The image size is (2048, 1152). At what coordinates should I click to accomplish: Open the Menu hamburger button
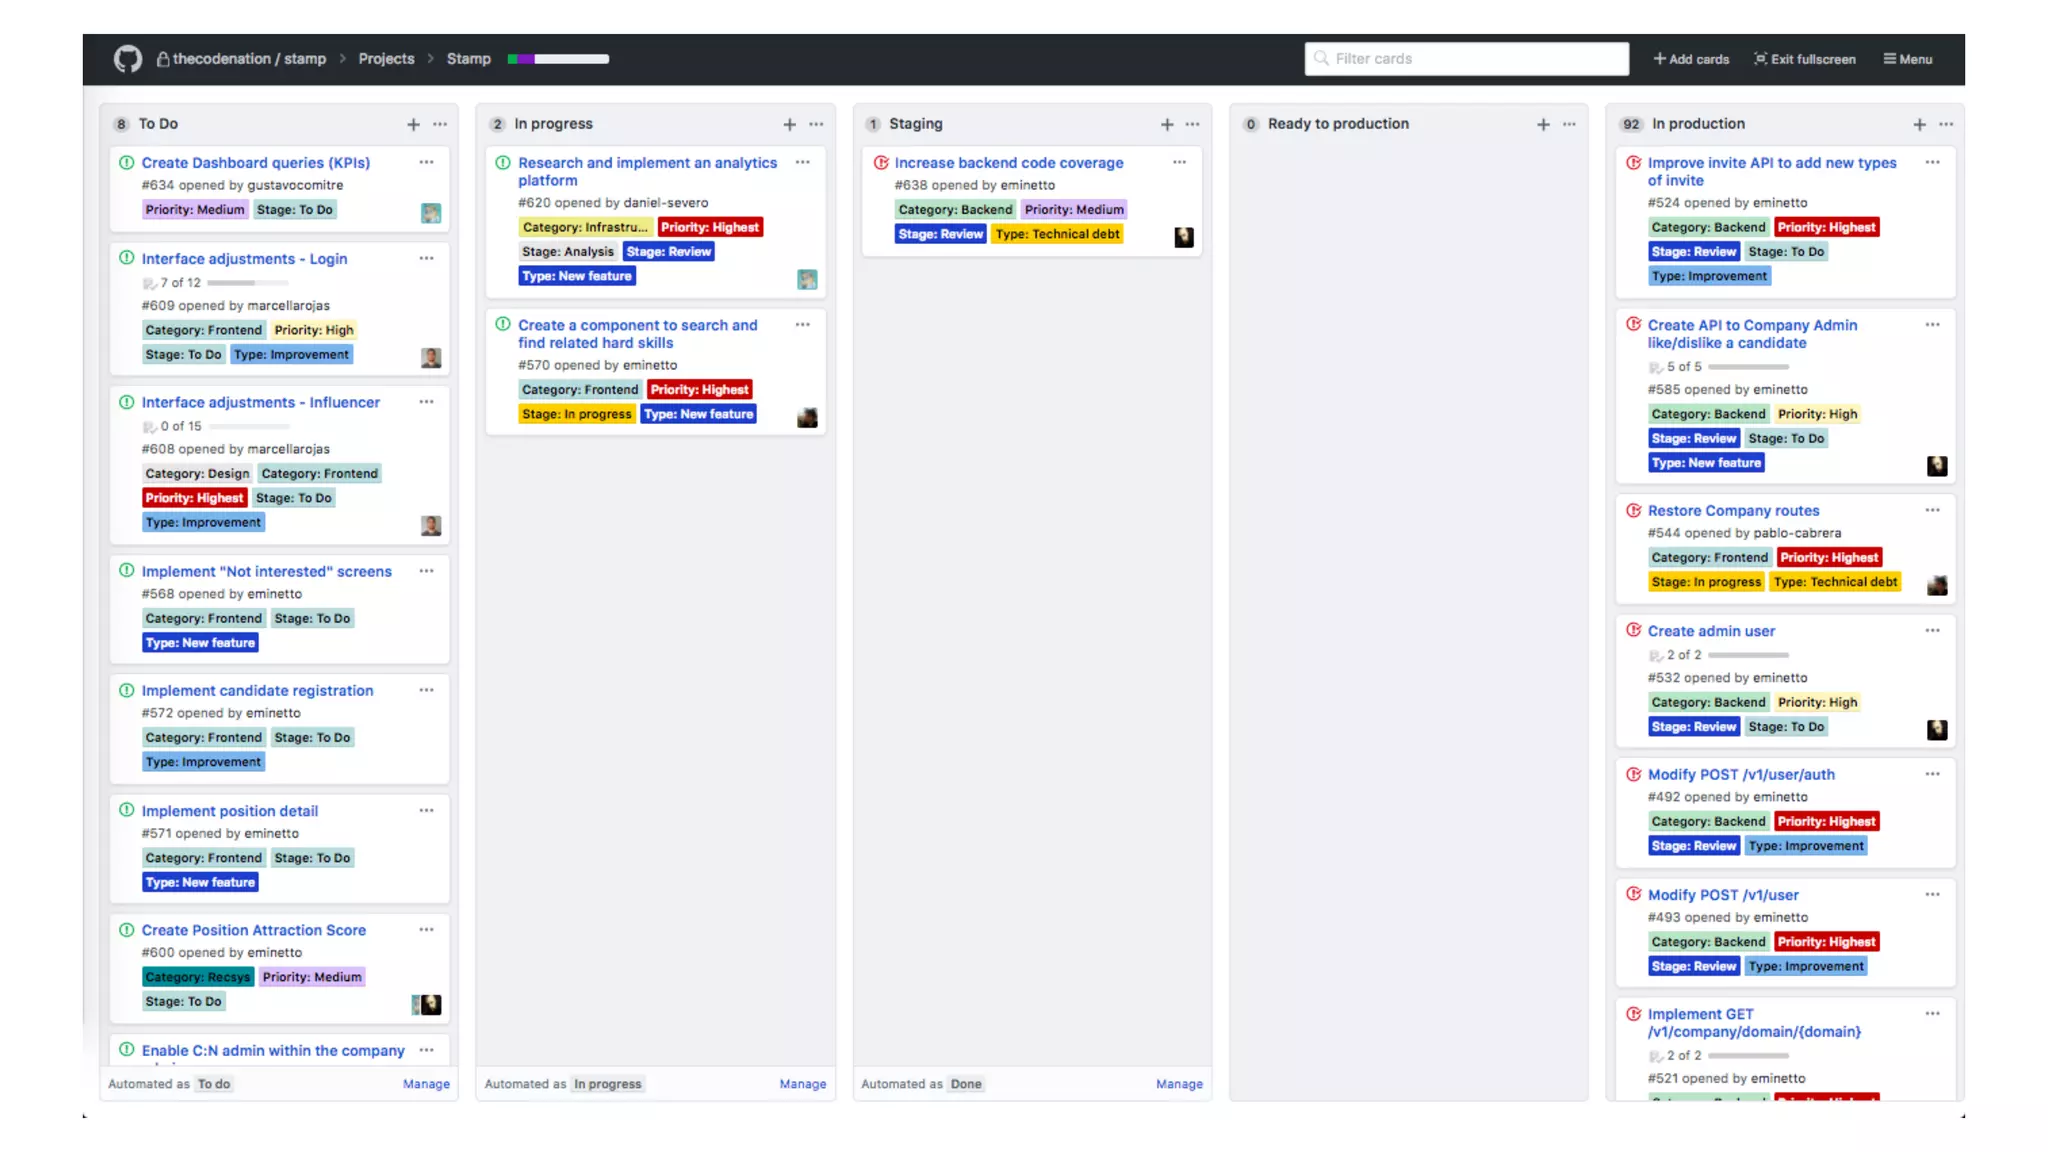pos(1908,59)
